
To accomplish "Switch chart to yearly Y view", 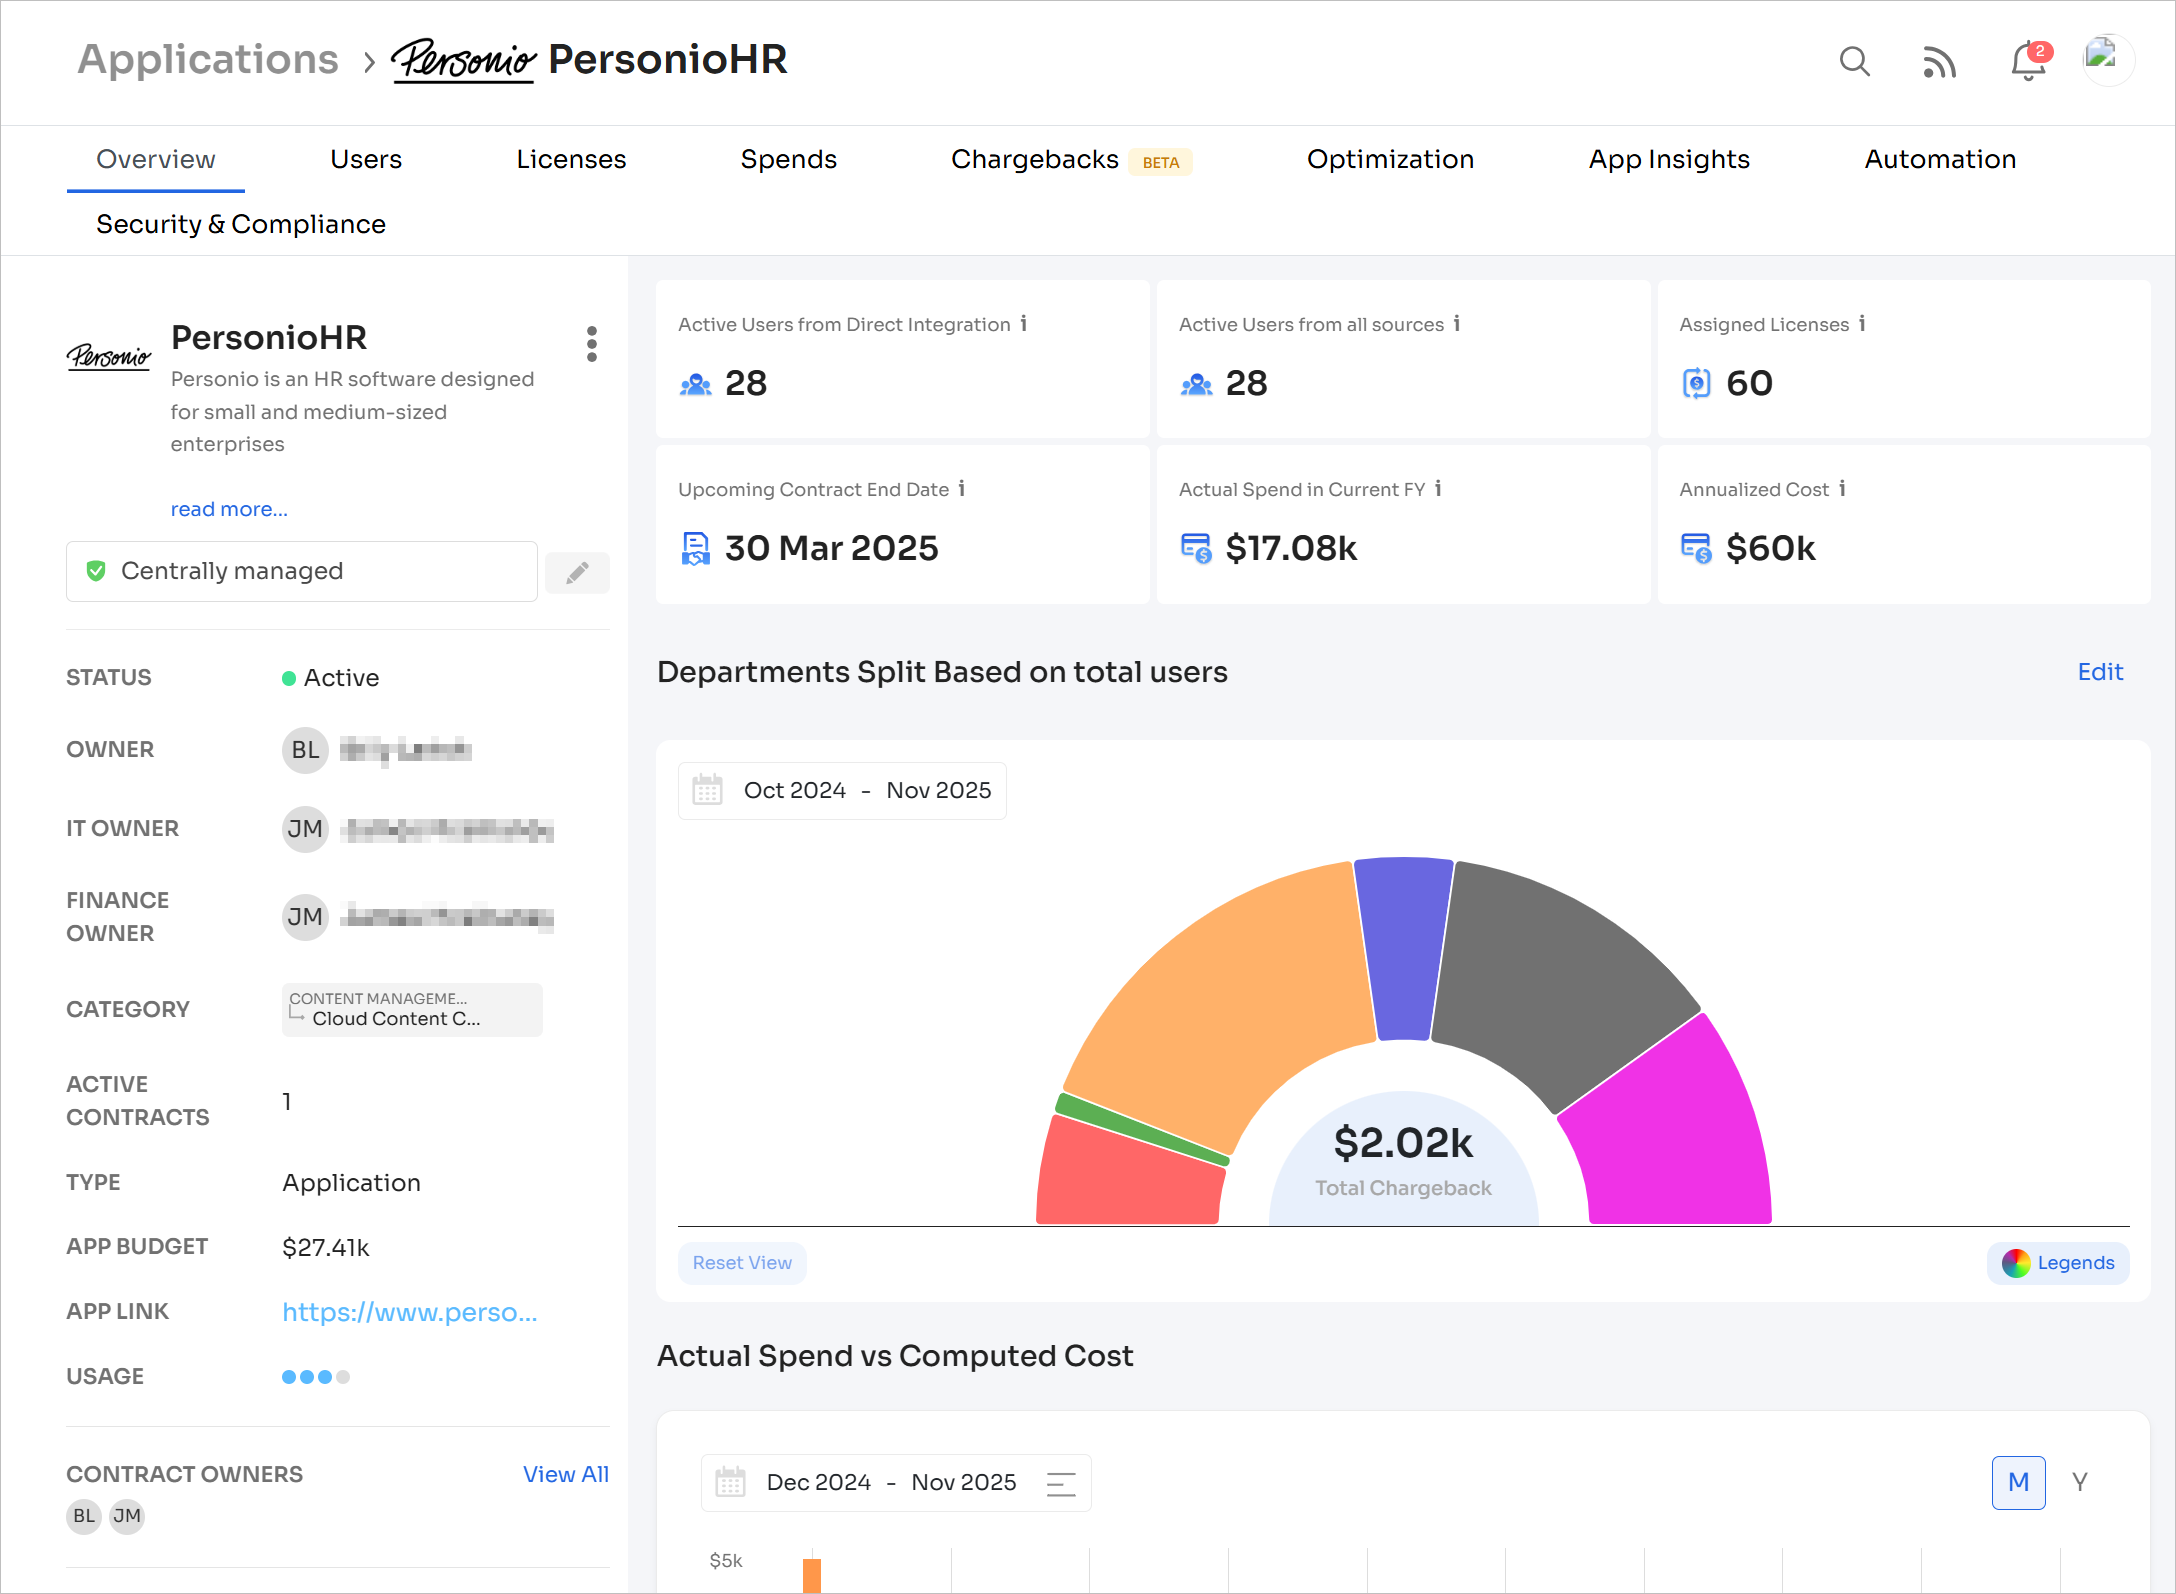I will tap(2079, 1482).
